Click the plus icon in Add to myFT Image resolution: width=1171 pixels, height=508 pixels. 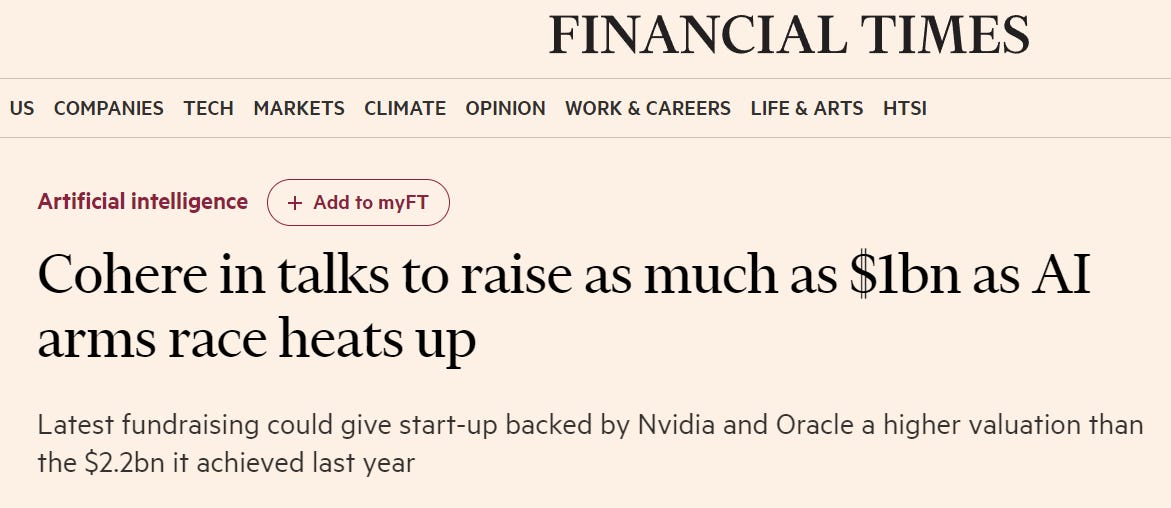(x=295, y=203)
